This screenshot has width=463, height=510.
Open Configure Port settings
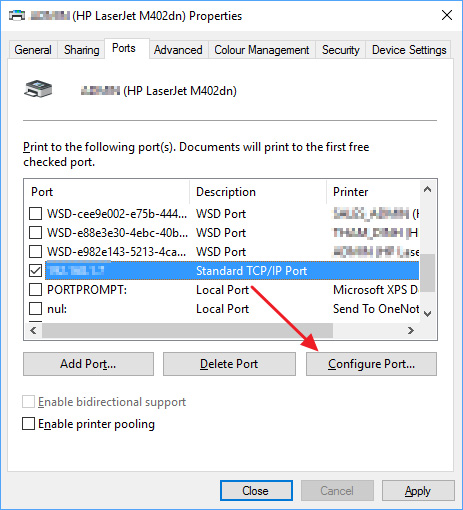pos(371,364)
